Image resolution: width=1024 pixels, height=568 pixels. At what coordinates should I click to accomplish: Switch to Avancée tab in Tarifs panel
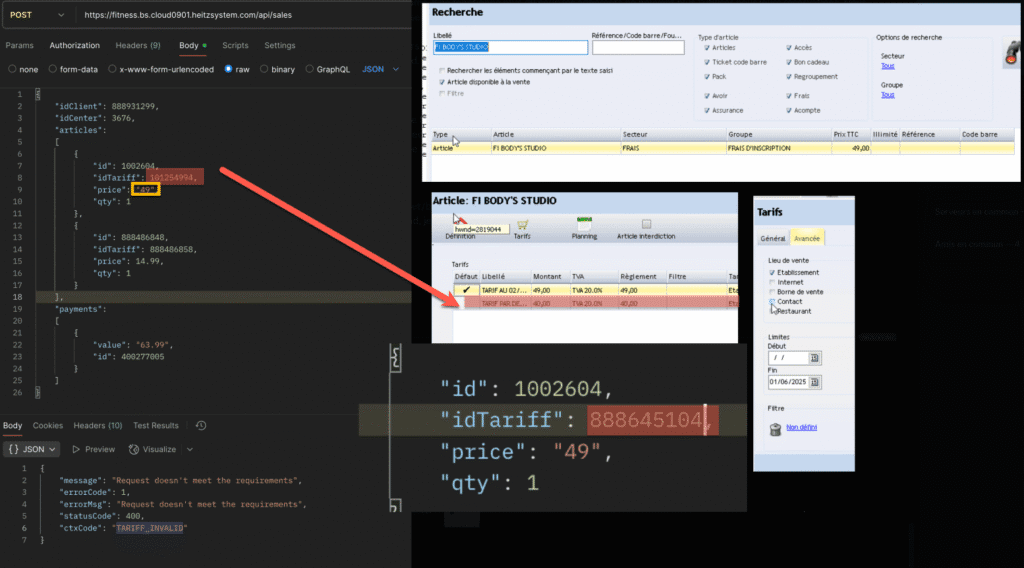pyautogui.click(x=807, y=238)
